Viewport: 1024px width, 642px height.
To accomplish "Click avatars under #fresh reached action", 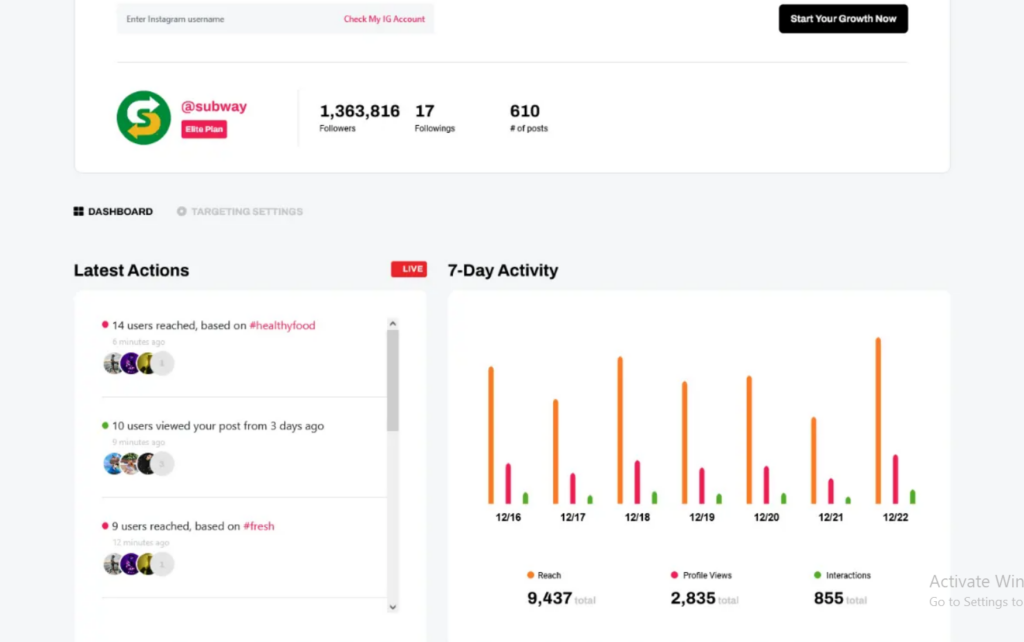I will tap(138, 564).
